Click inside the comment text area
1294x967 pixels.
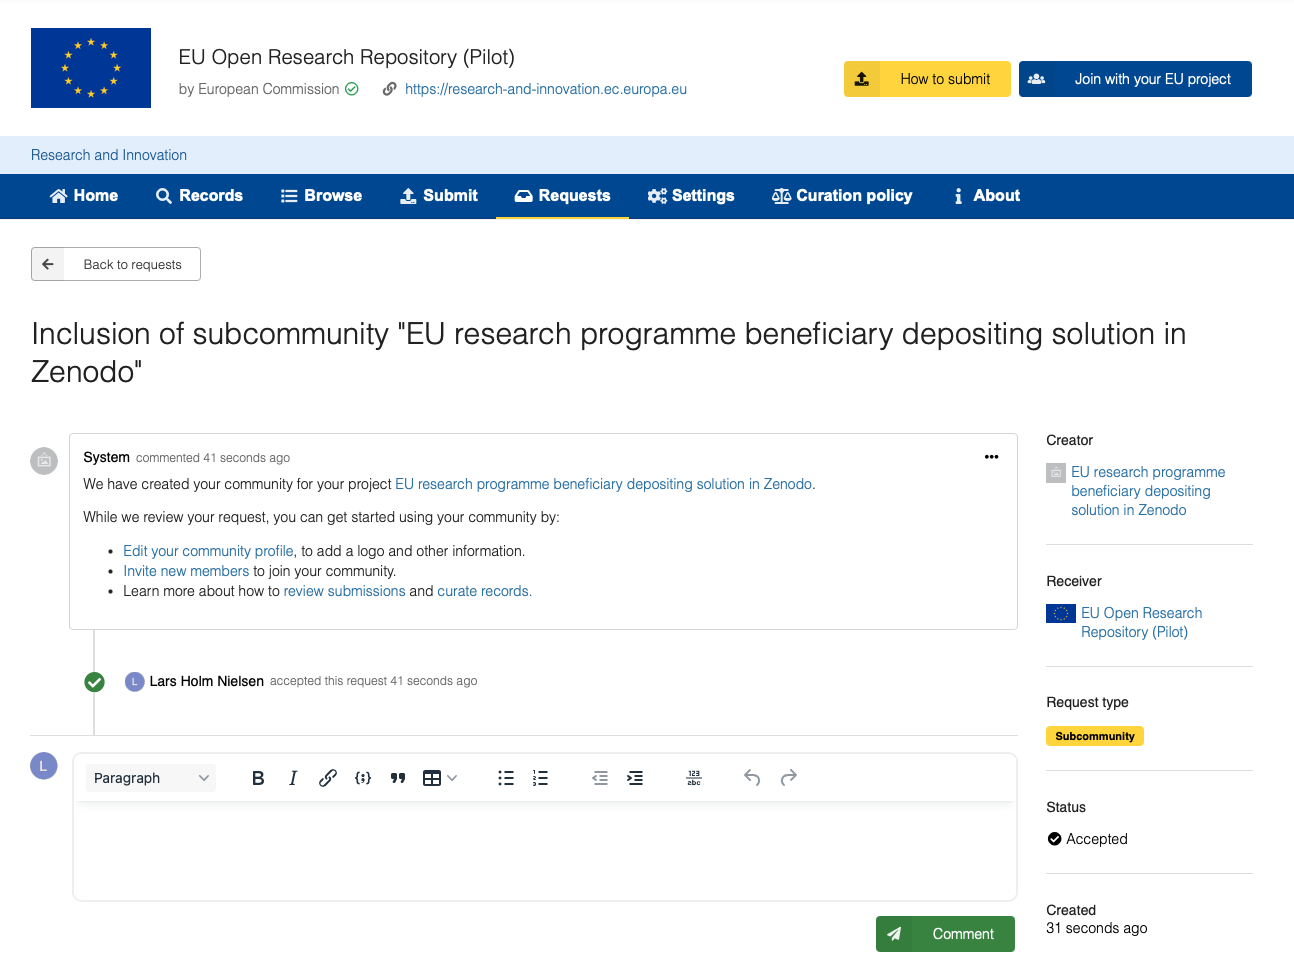click(545, 850)
